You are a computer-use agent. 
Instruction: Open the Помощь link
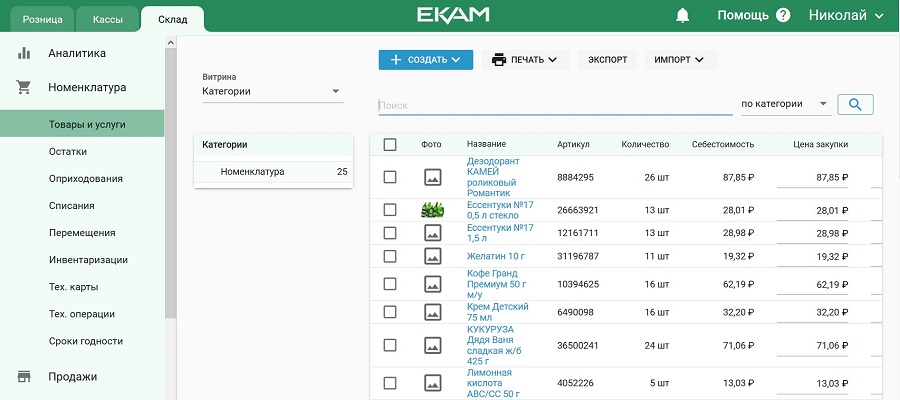point(743,15)
